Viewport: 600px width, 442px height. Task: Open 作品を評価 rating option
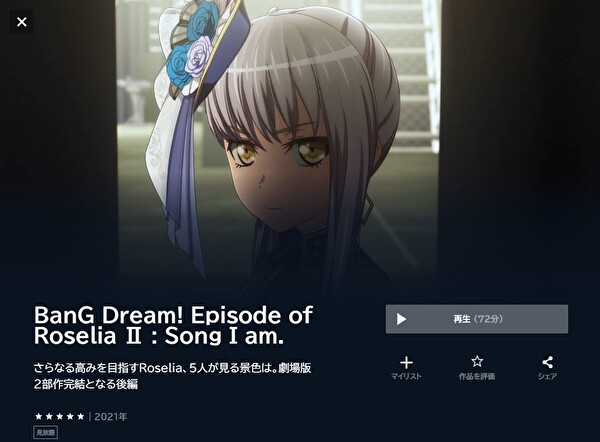477,377
